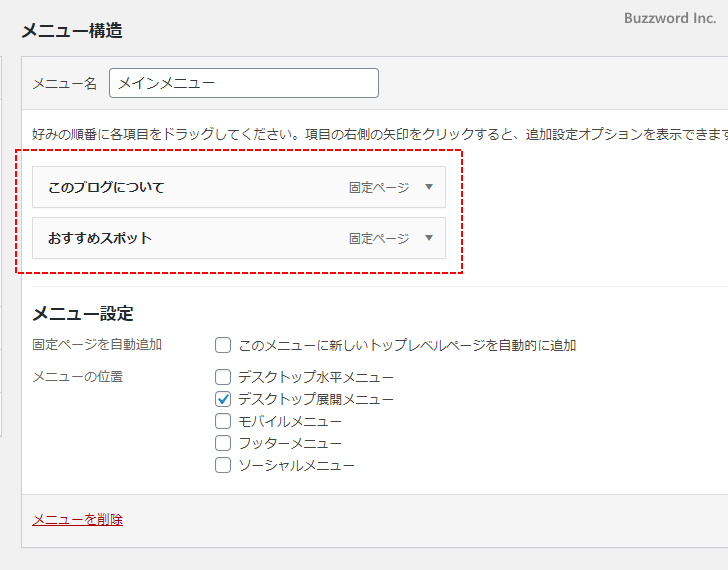Check the 新しいトップレベルページを自動的に追加 checkbox

click(223, 345)
